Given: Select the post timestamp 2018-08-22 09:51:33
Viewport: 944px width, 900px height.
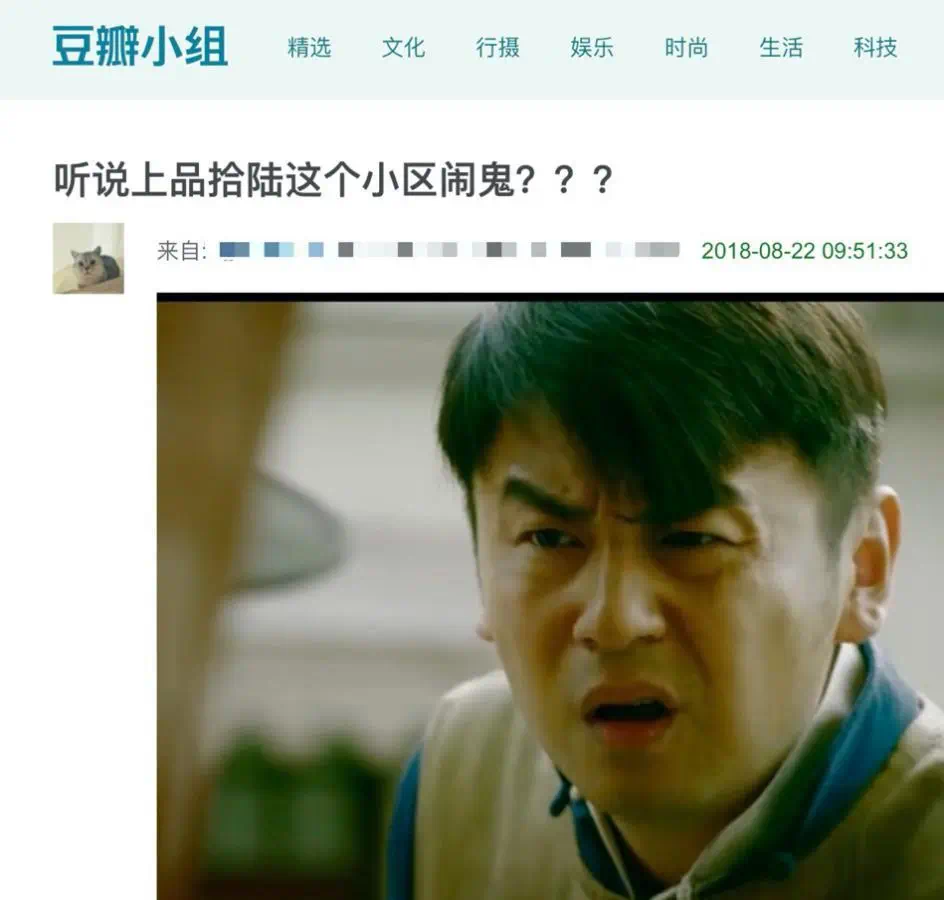Looking at the screenshot, I should click(804, 250).
